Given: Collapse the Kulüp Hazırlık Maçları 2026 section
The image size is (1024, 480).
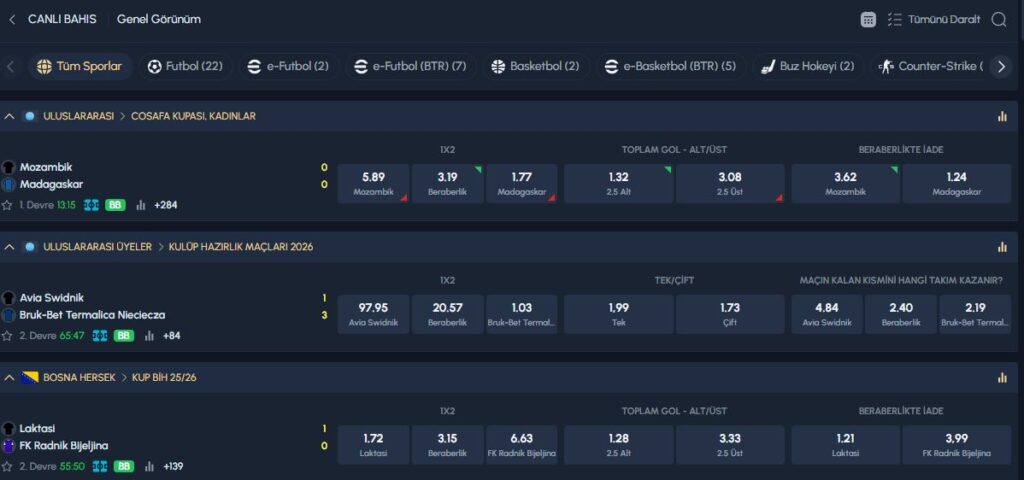Looking at the screenshot, I should (10, 247).
